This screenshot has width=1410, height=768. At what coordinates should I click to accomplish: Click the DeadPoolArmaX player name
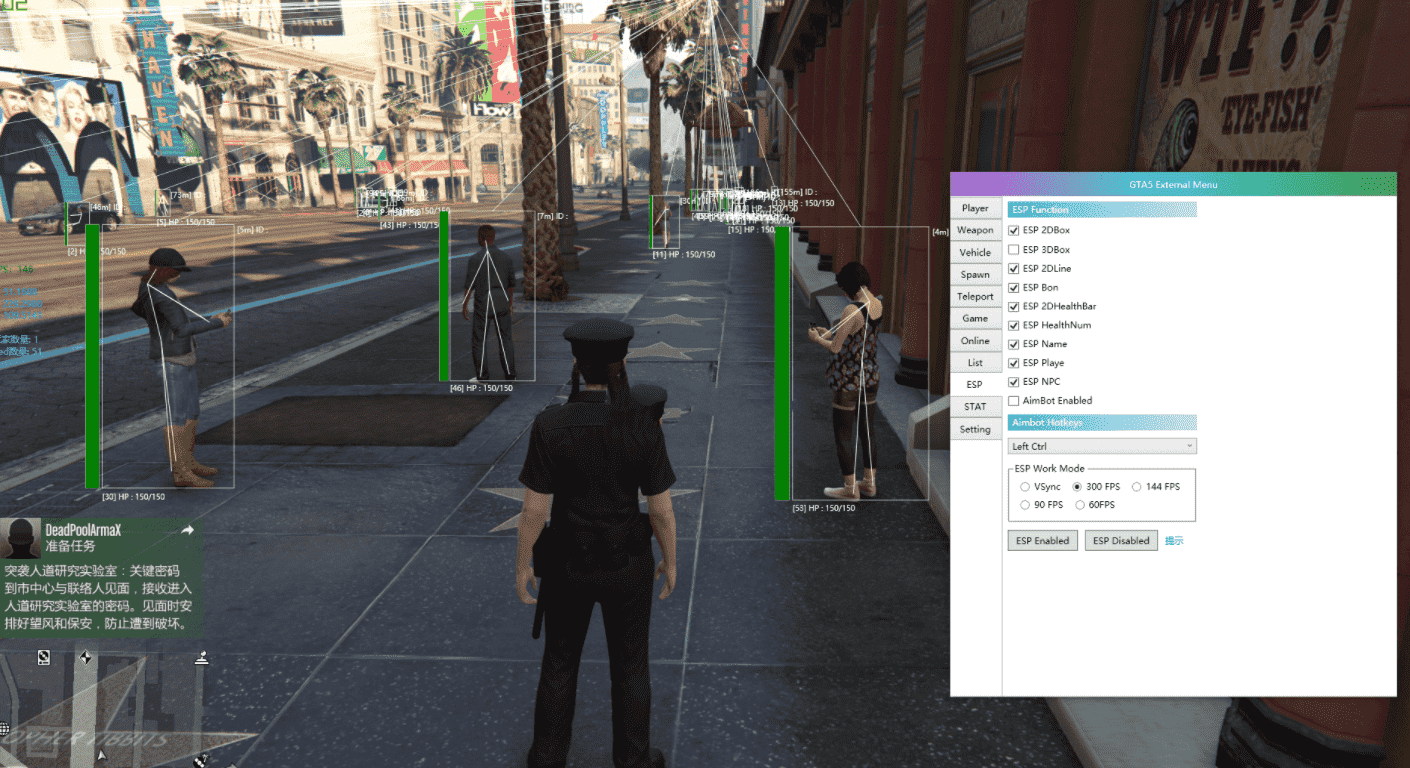point(83,530)
